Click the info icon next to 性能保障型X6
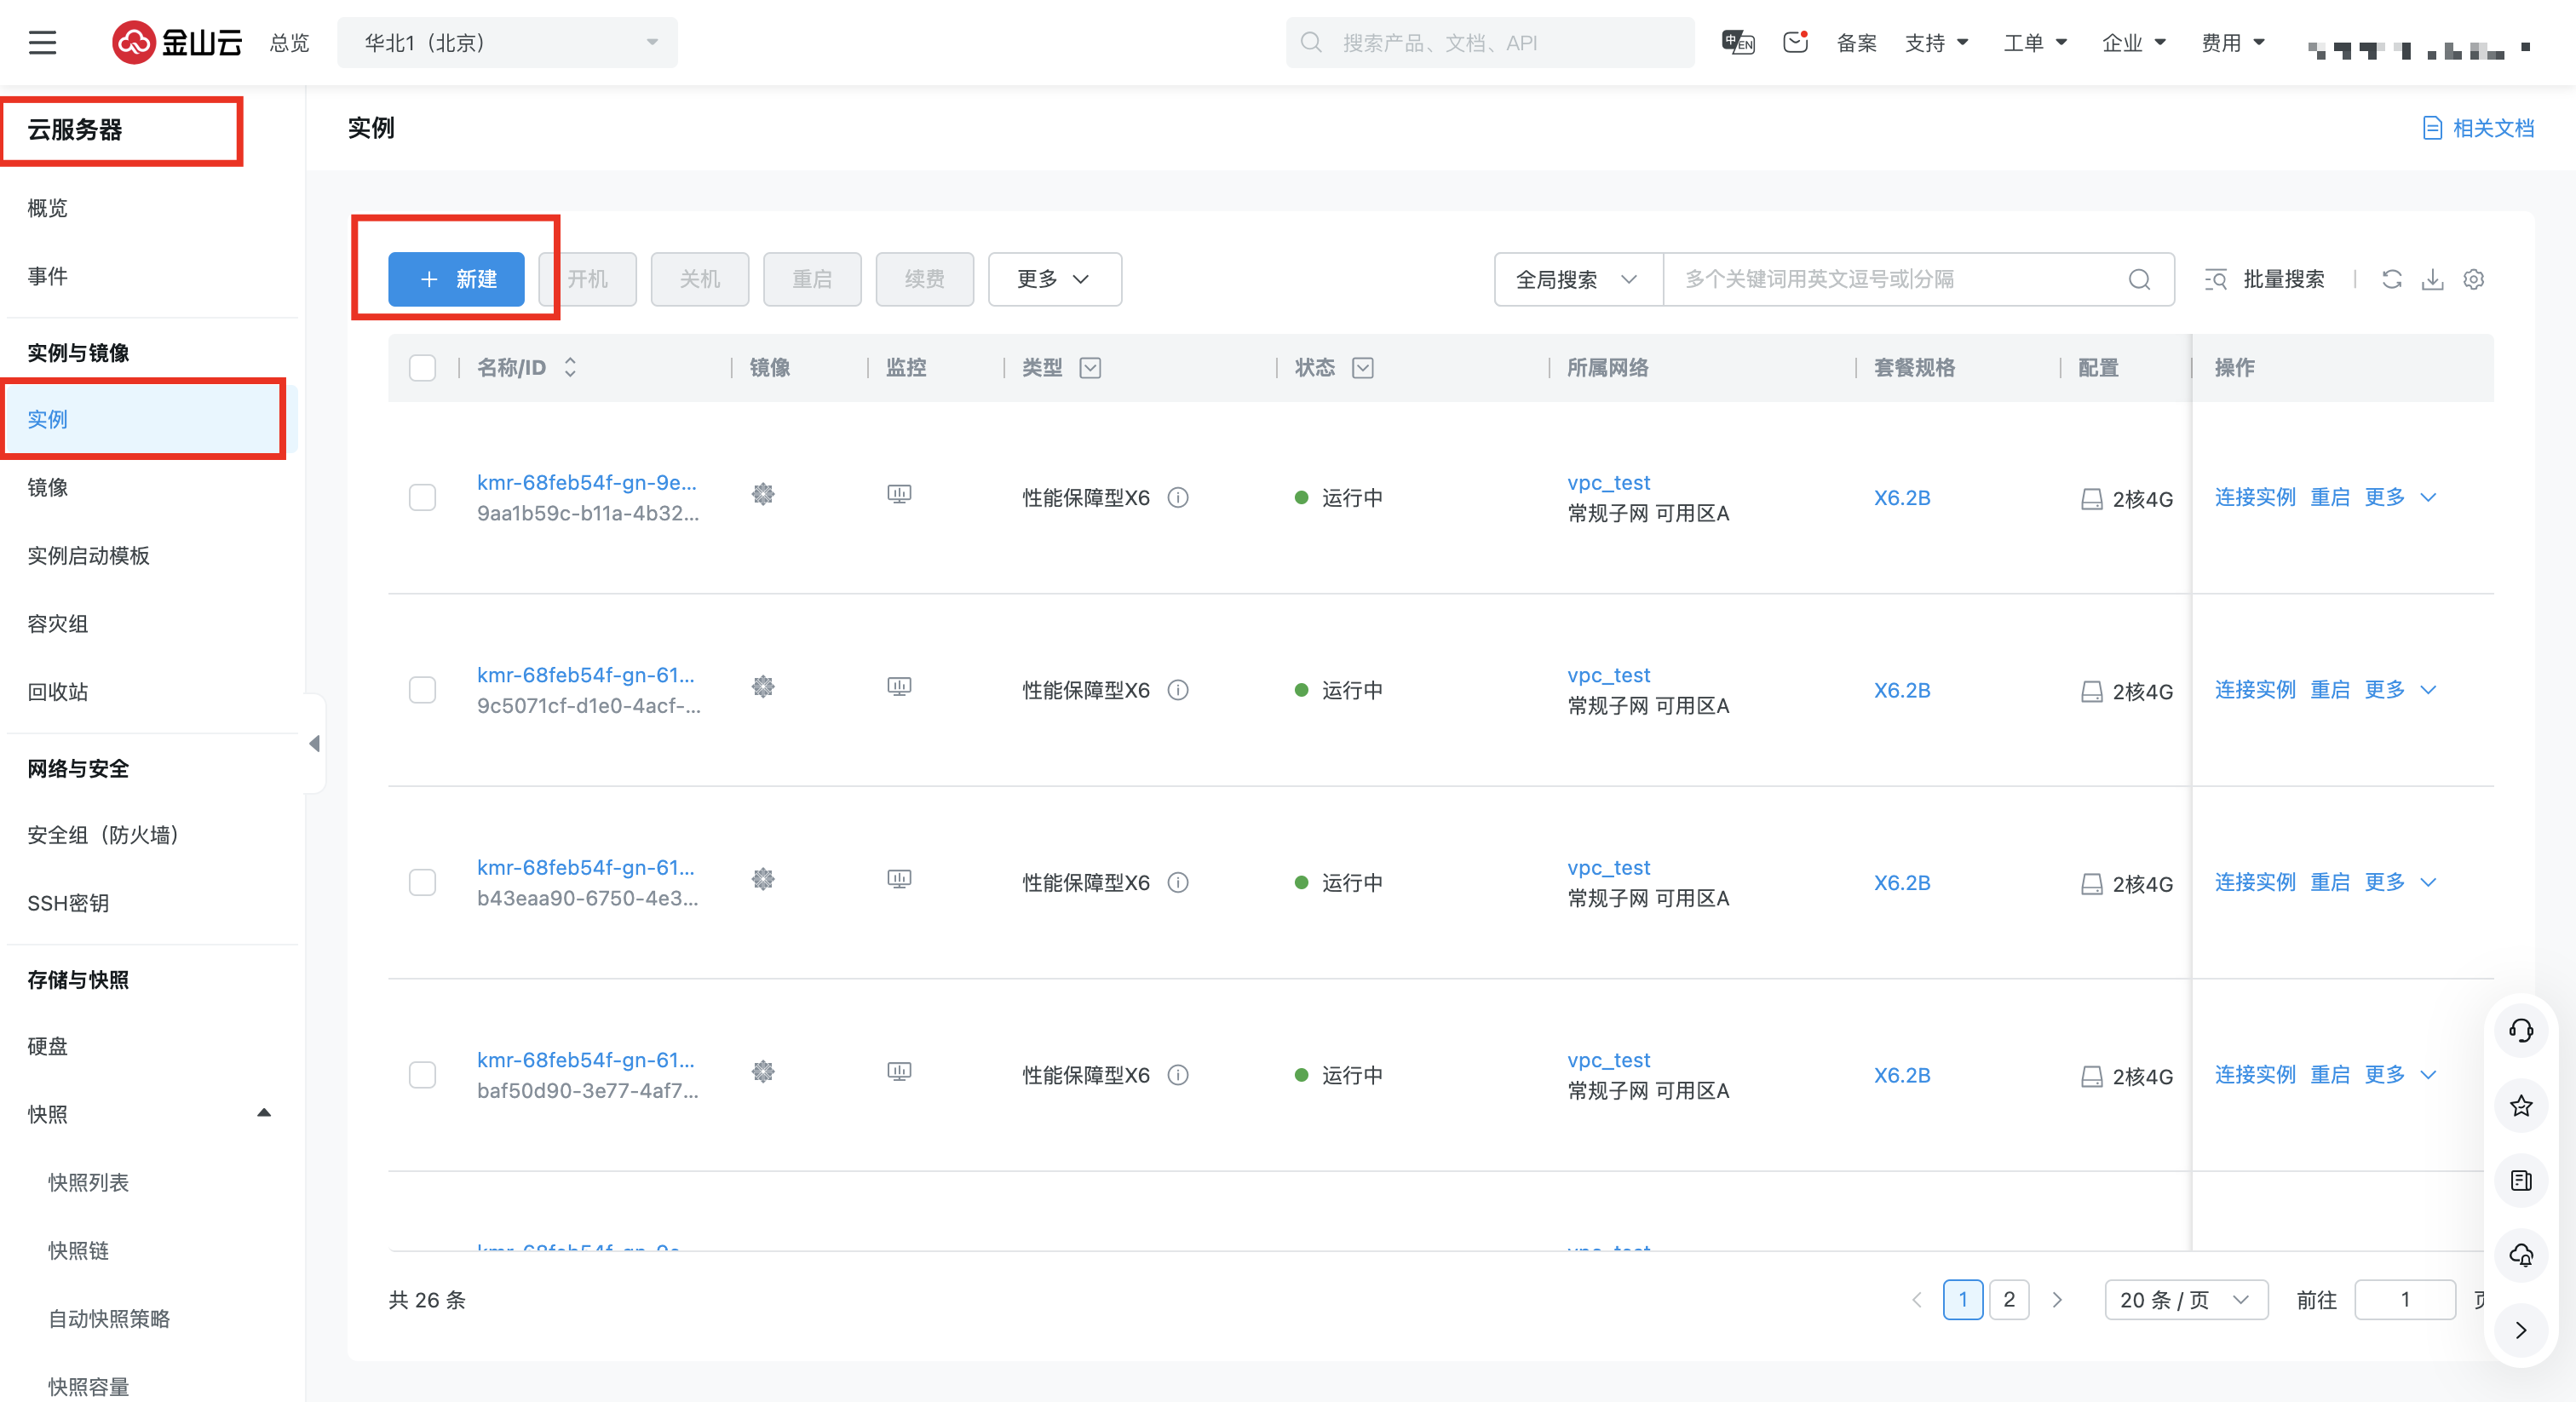This screenshot has height=1402, width=2576. [x=1178, y=497]
